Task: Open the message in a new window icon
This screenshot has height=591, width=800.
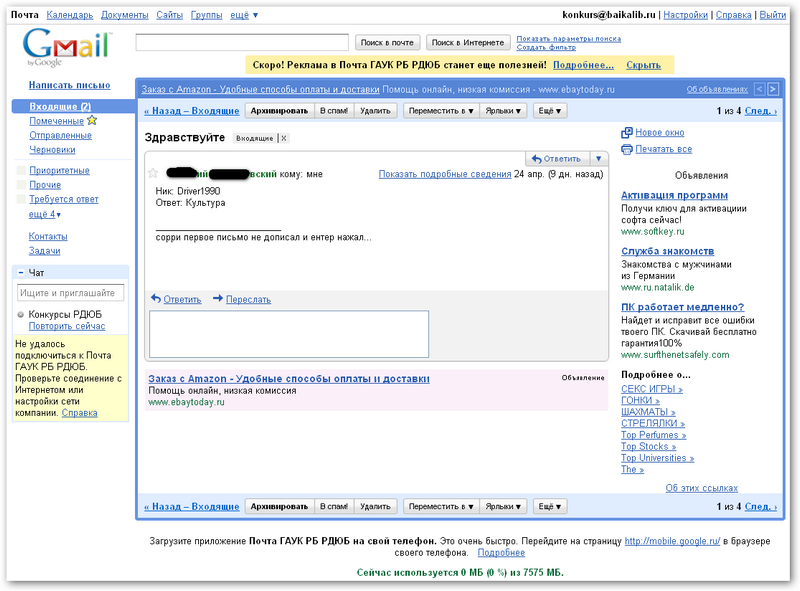Action: pyautogui.click(x=627, y=133)
